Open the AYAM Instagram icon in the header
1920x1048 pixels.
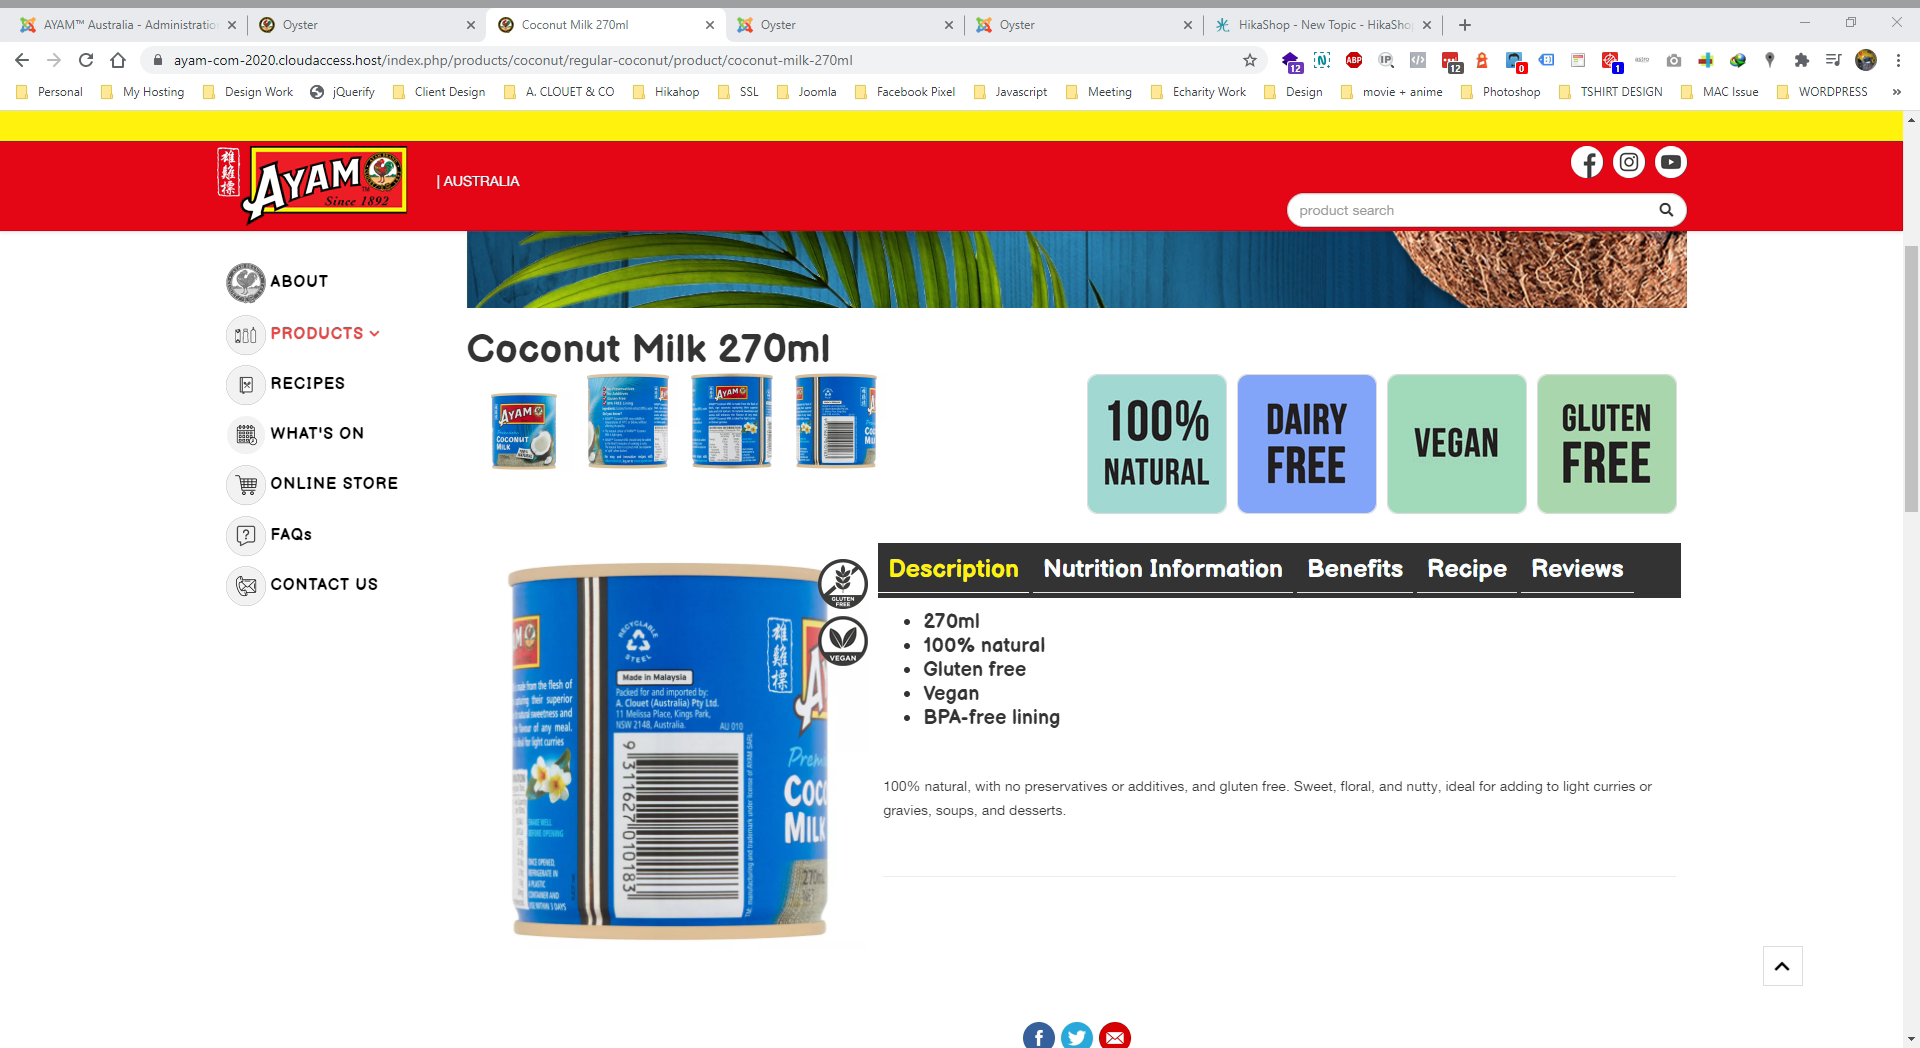point(1628,162)
